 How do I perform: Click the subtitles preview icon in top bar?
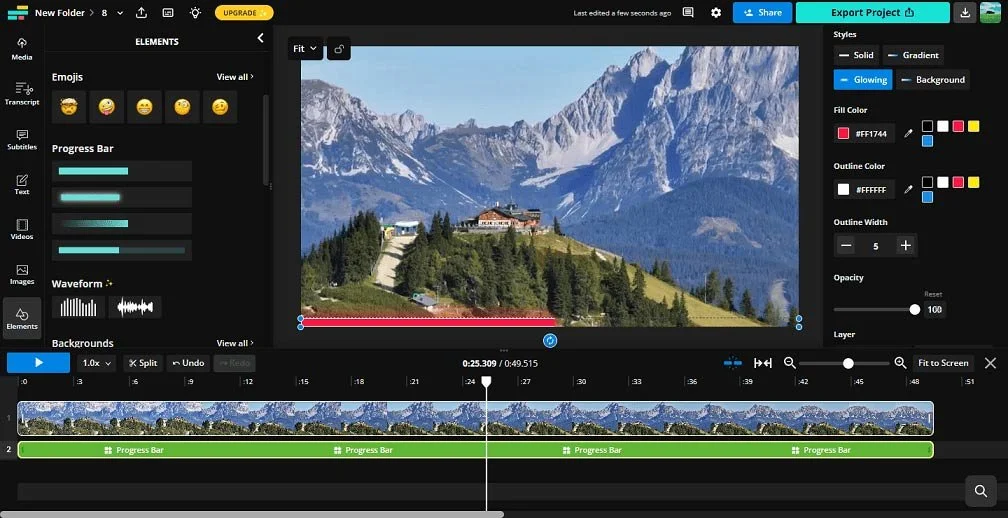(x=168, y=12)
